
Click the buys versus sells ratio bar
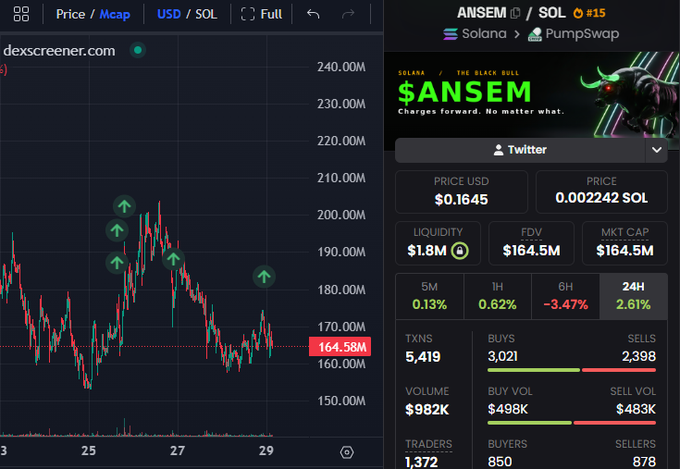[x=572, y=370]
